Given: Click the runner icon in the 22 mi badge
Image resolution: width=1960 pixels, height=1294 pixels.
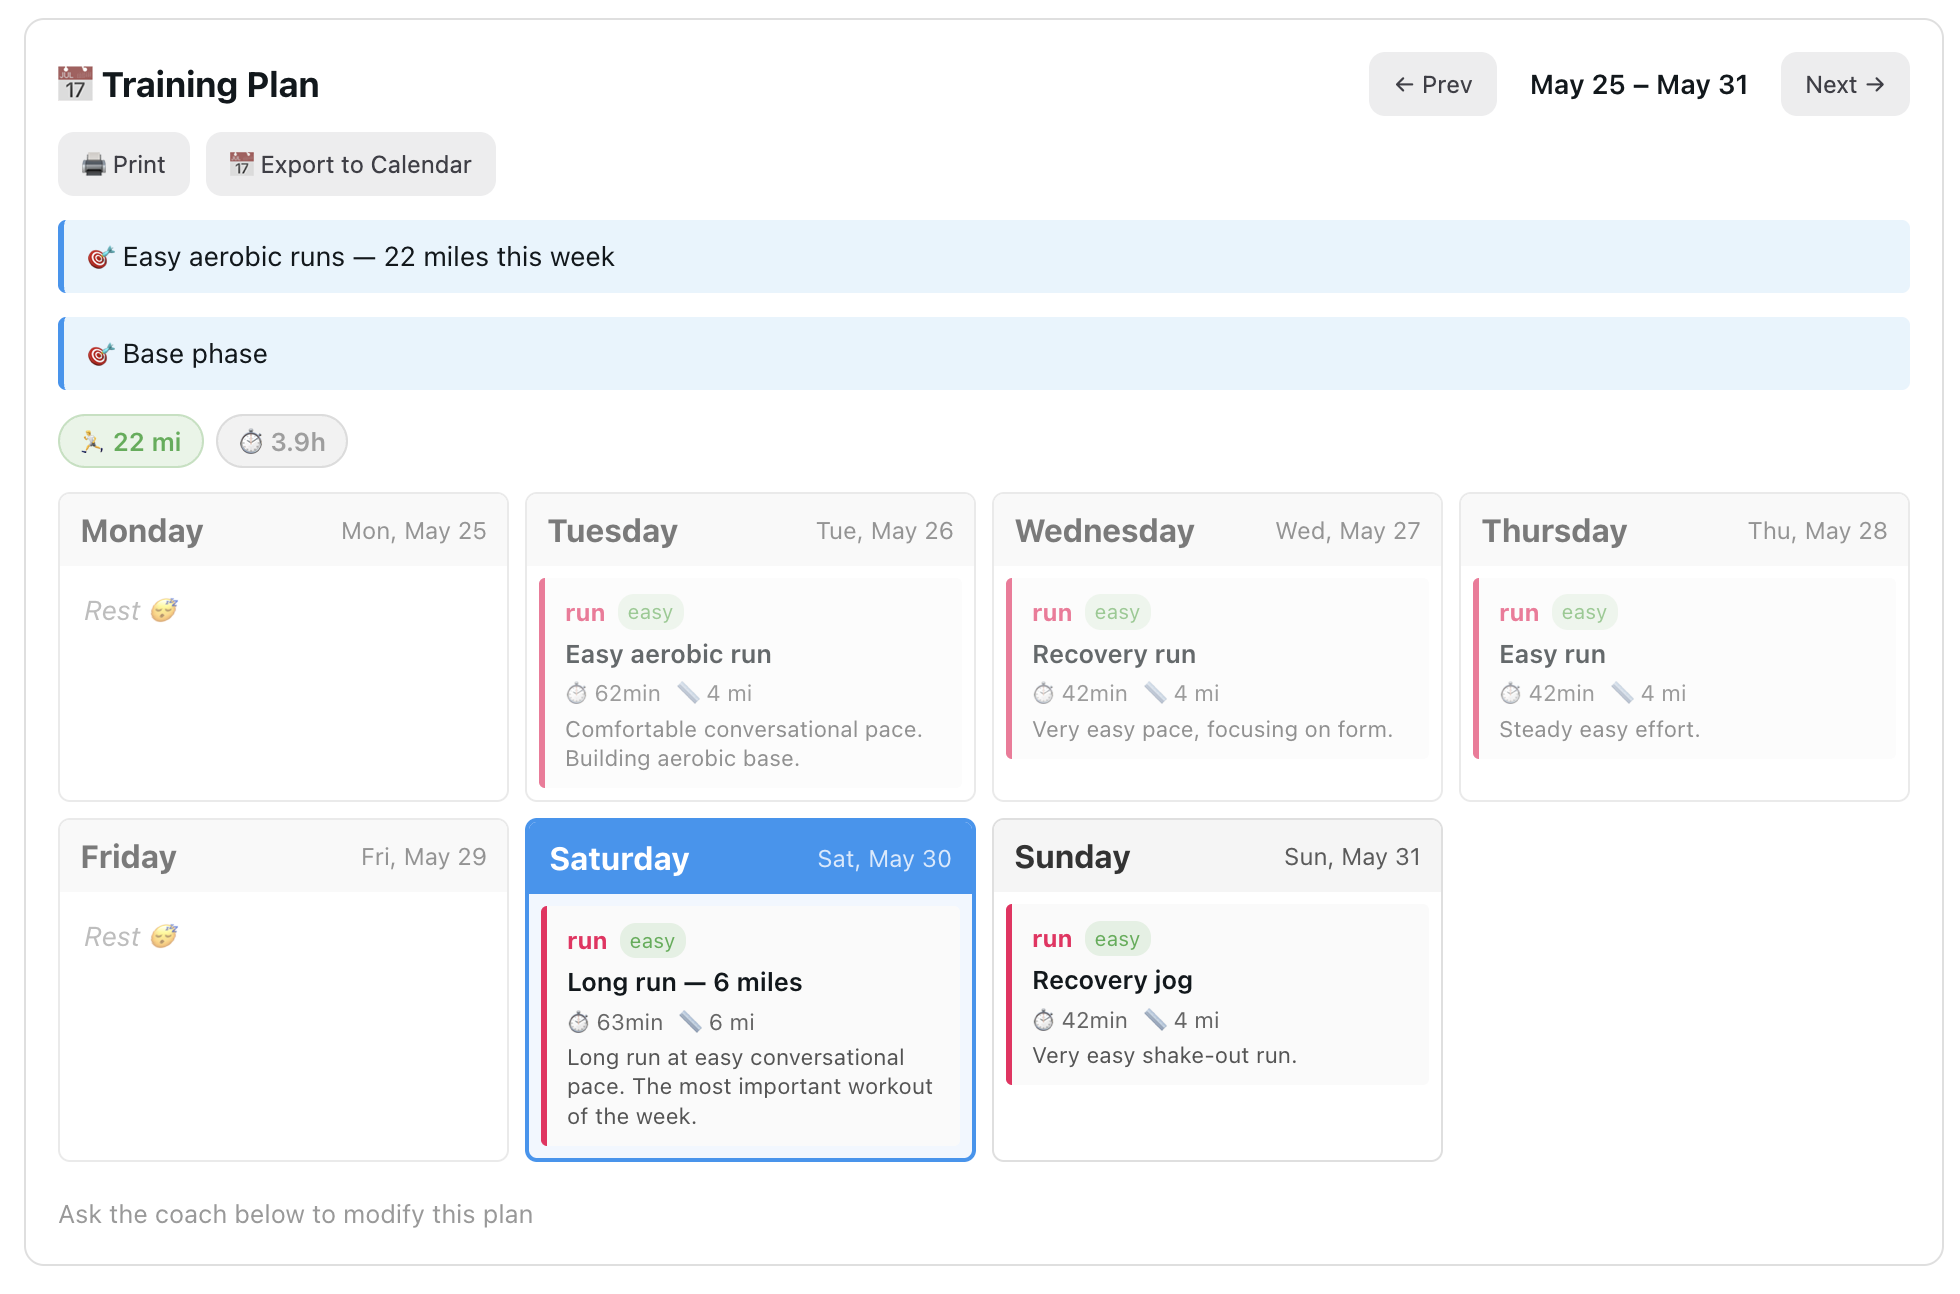Looking at the screenshot, I should pos(92,442).
